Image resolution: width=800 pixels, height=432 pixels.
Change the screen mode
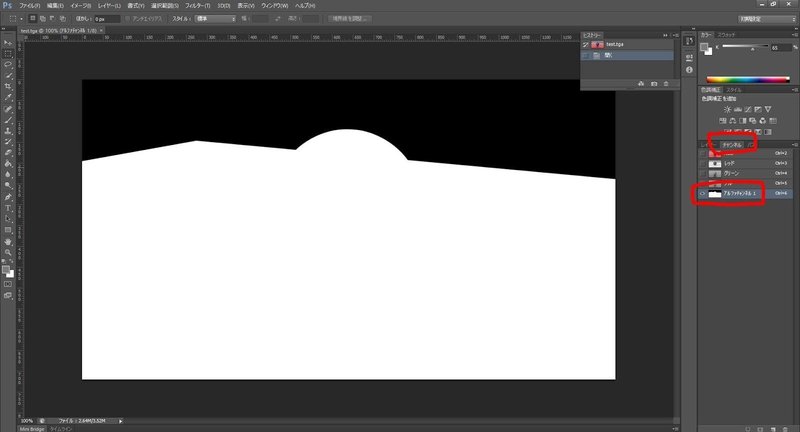(x=8, y=295)
